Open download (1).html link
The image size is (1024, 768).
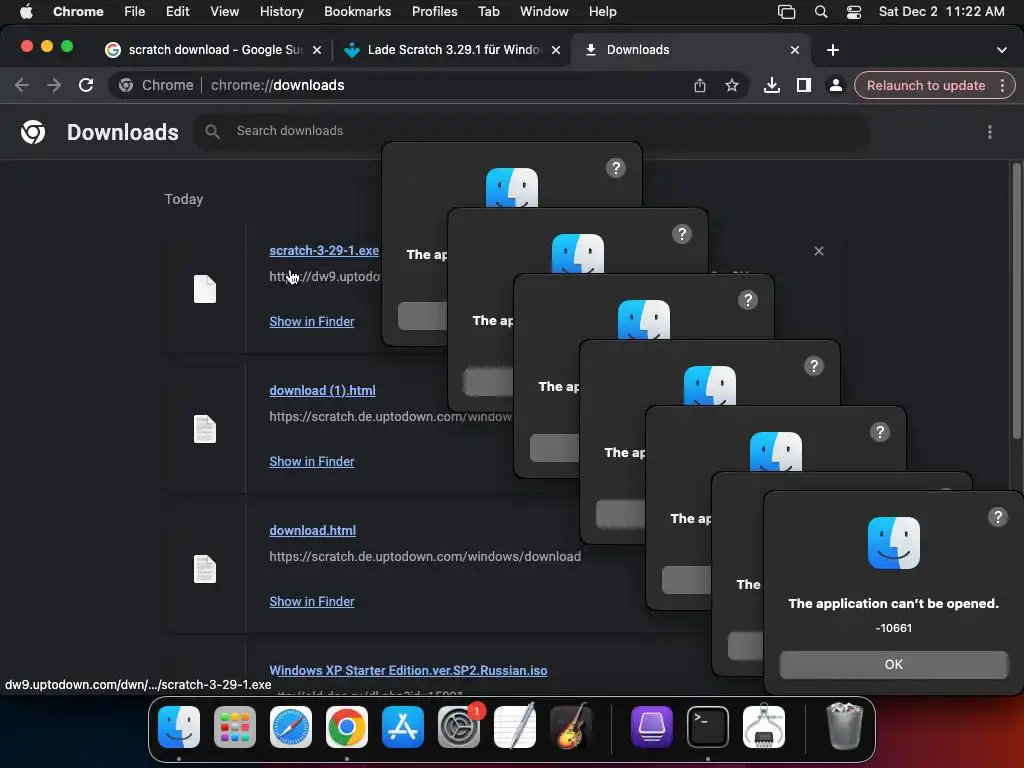pos(322,391)
